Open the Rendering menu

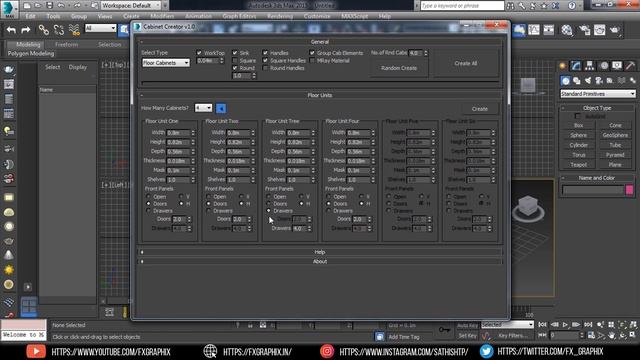tap(280, 16)
